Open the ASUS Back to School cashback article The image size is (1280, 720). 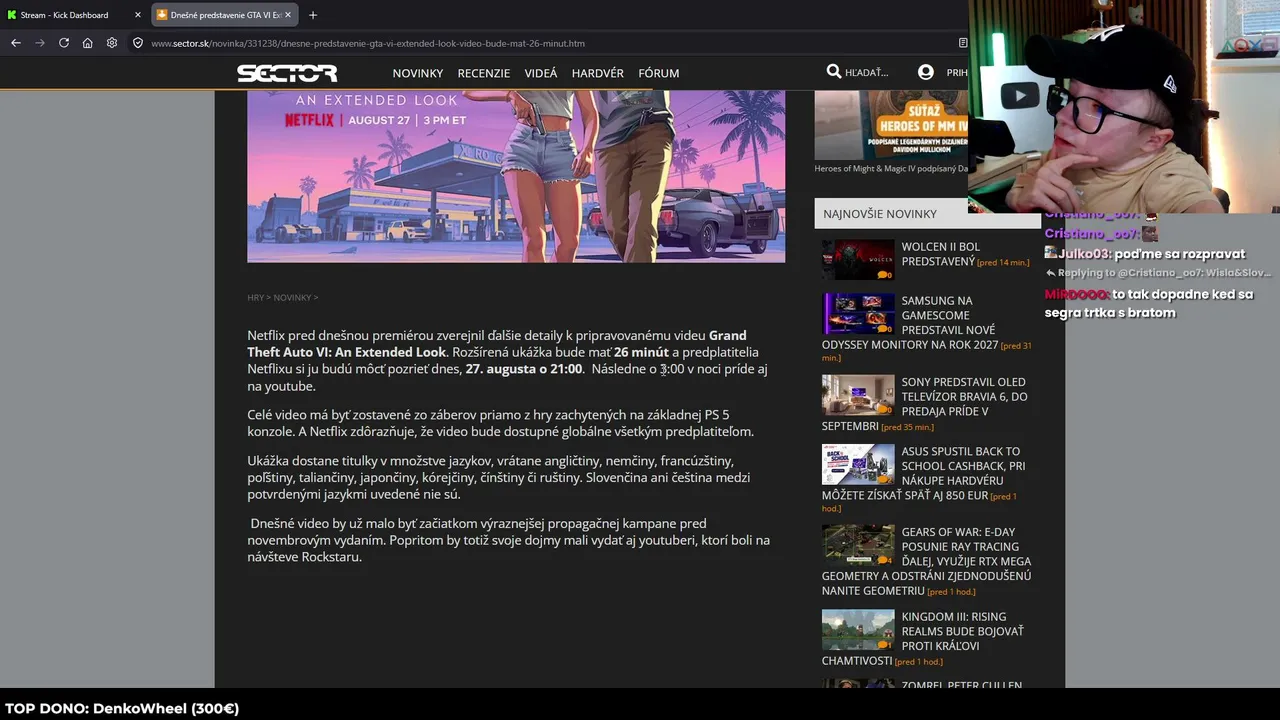tap(923, 473)
